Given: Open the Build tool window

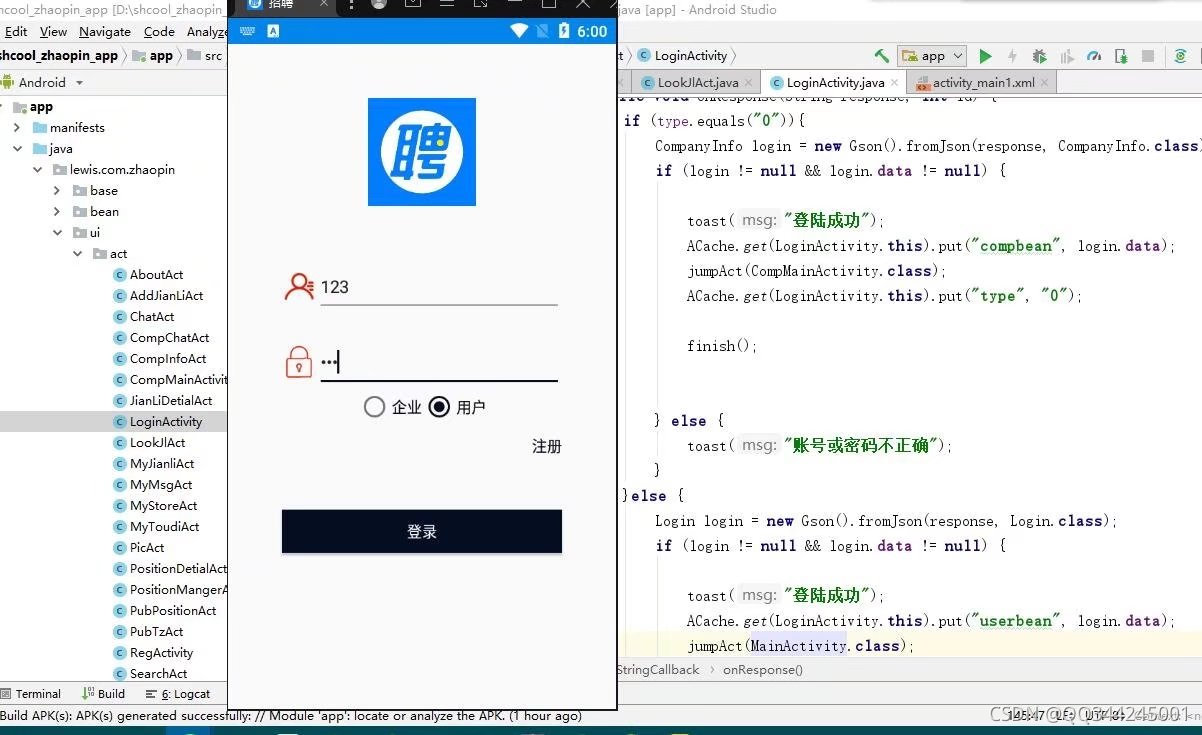Looking at the screenshot, I should [x=104, y=694].
